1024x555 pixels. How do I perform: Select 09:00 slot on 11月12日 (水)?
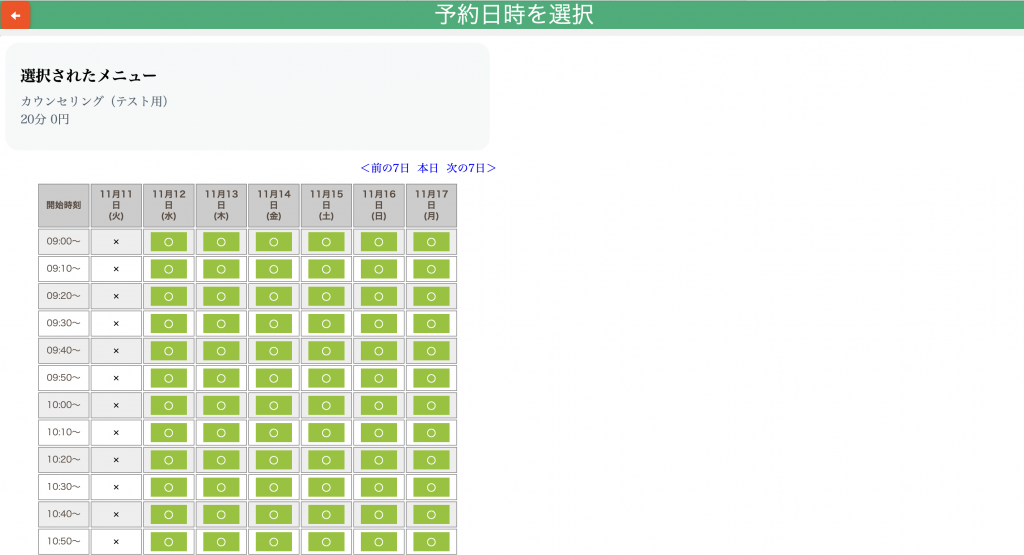tap(168, 242)
